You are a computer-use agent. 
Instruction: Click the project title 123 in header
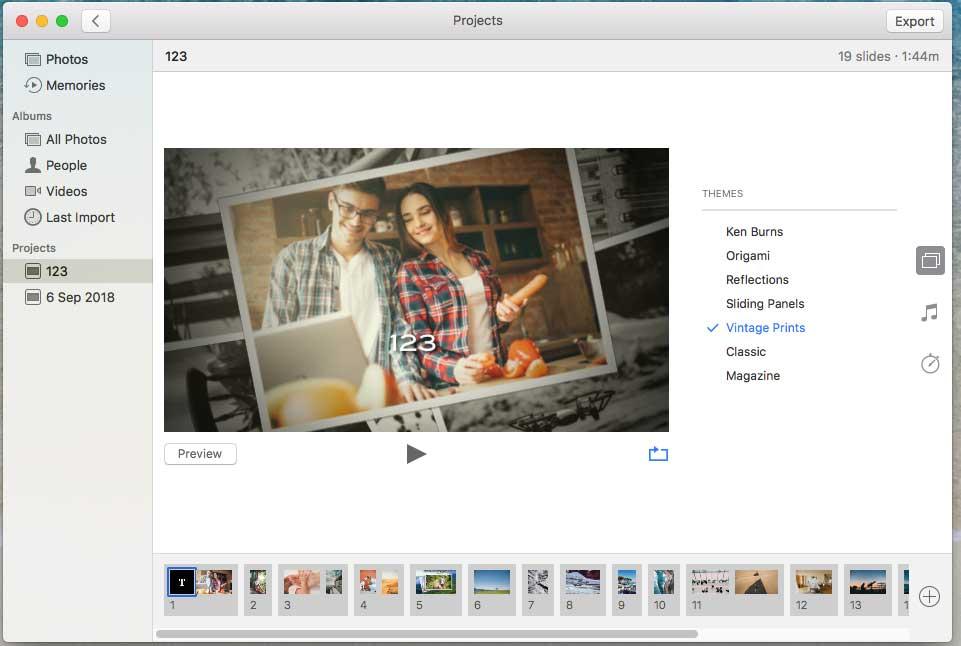(176, 56)
